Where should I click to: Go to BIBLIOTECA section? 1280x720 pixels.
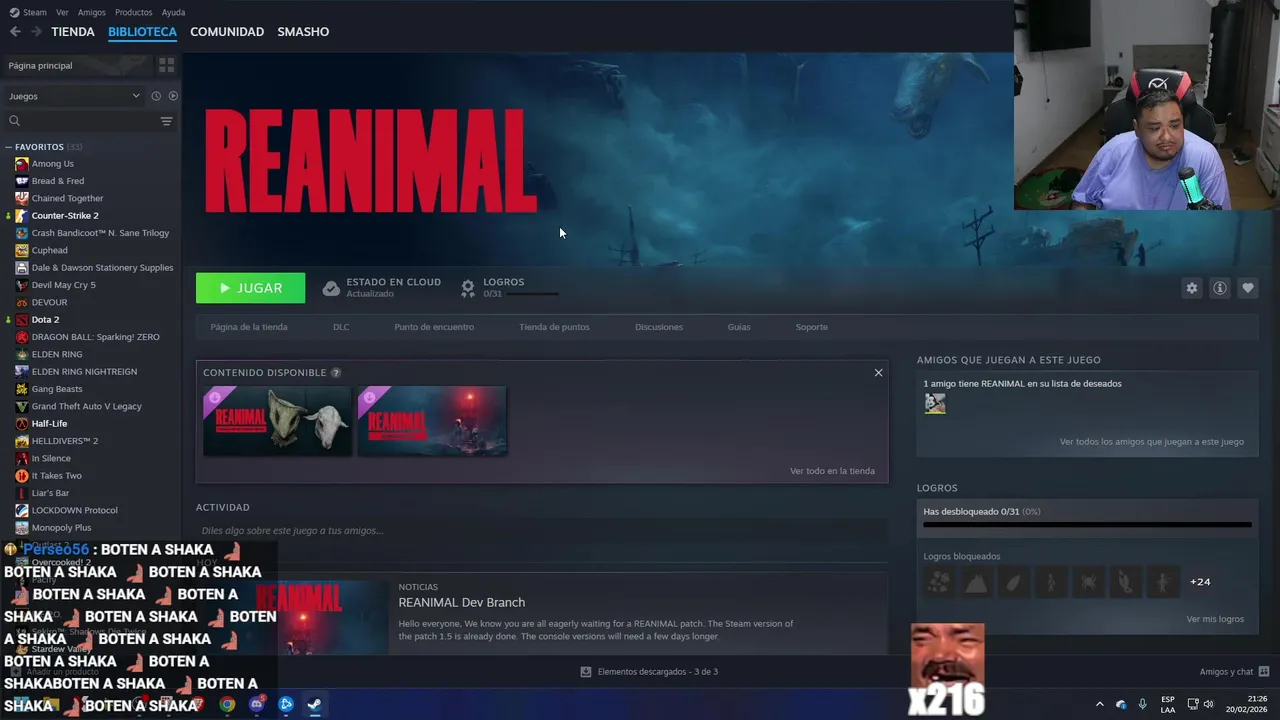(x=142, y=32)
